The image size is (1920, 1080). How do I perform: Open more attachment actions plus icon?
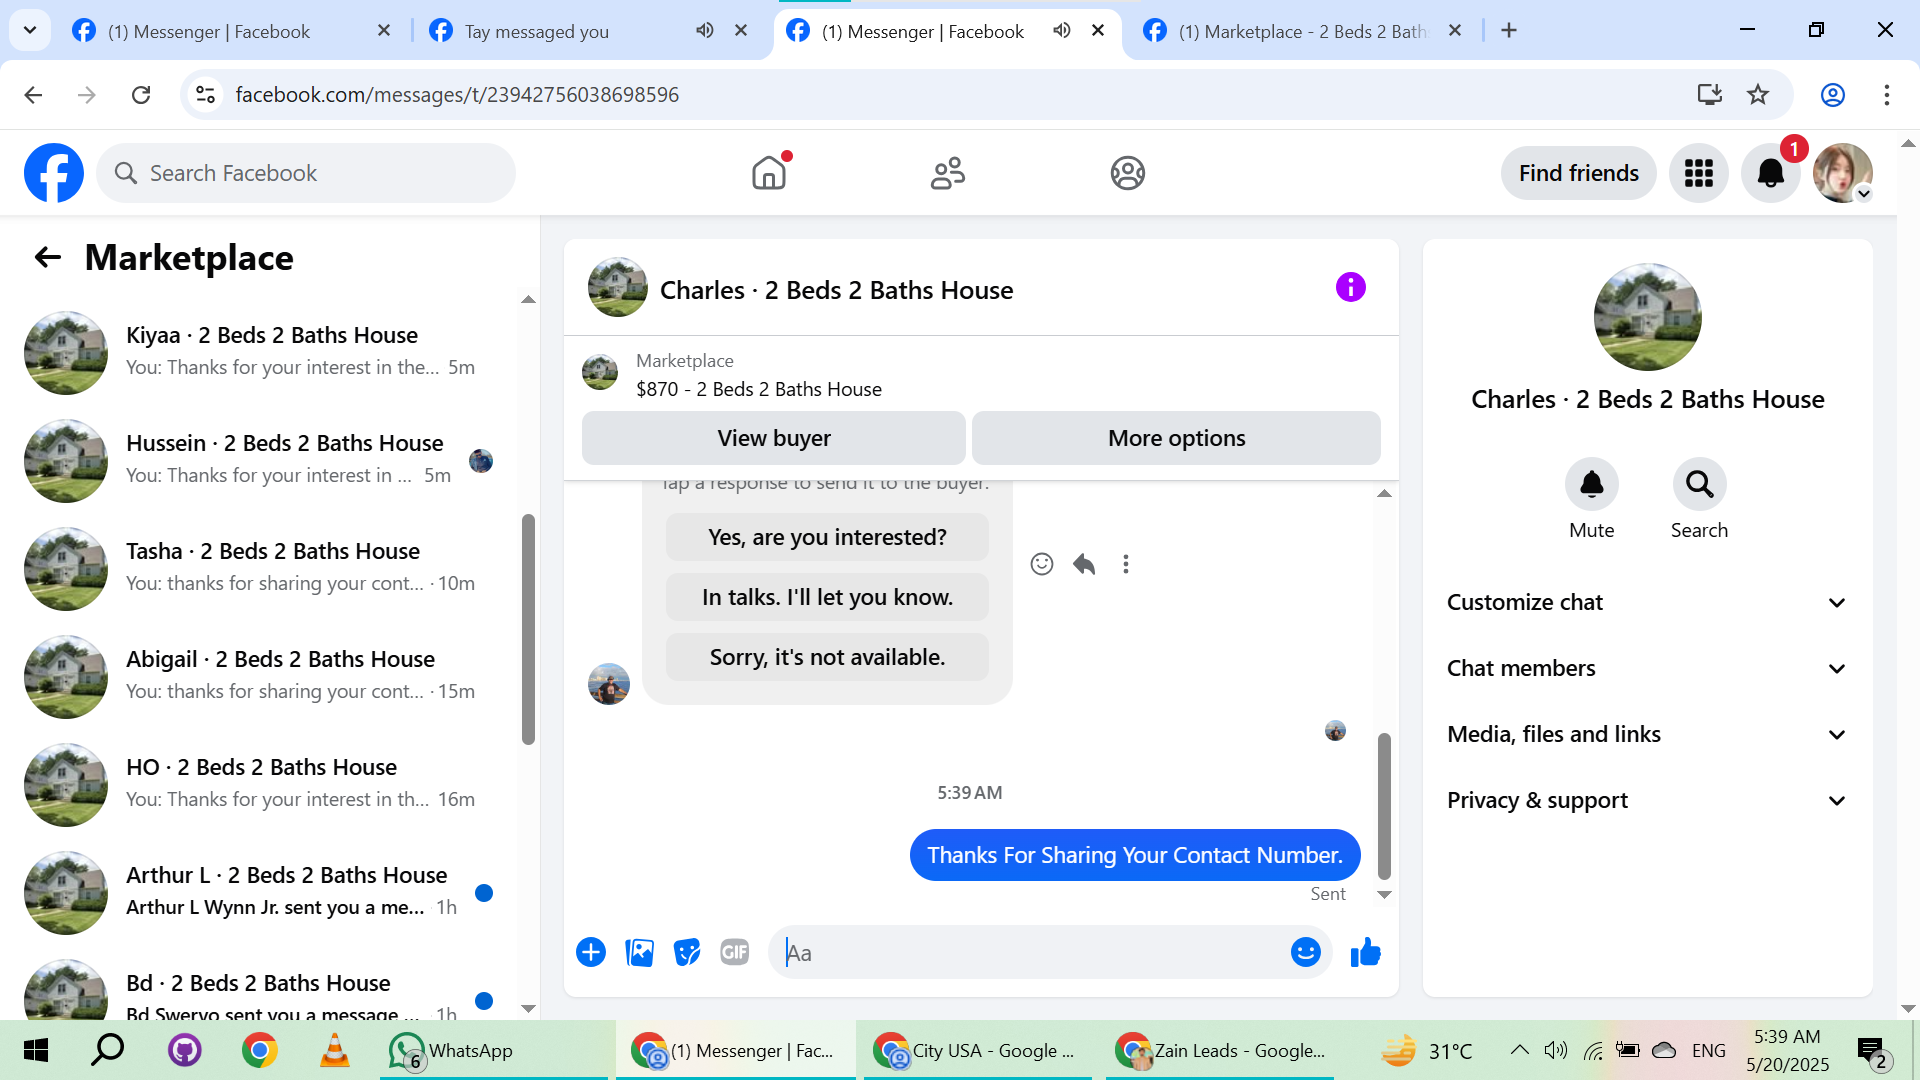[591, 952]
